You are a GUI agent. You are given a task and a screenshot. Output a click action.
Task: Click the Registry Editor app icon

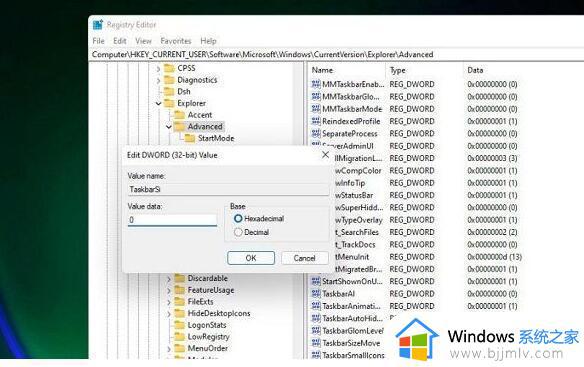click(98, 25)
